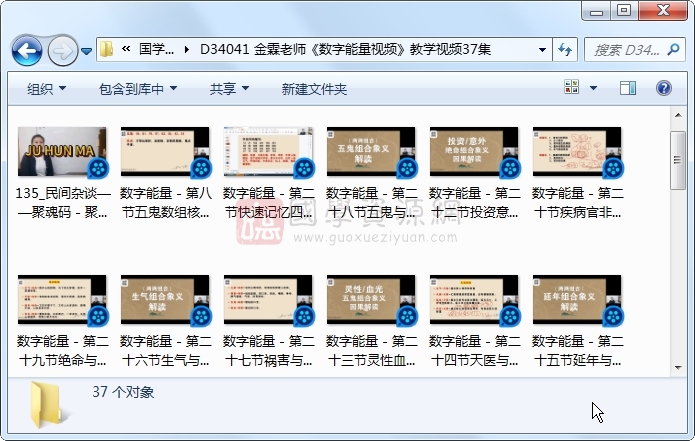Select 灵性/血光 video thumbnail

371,300
